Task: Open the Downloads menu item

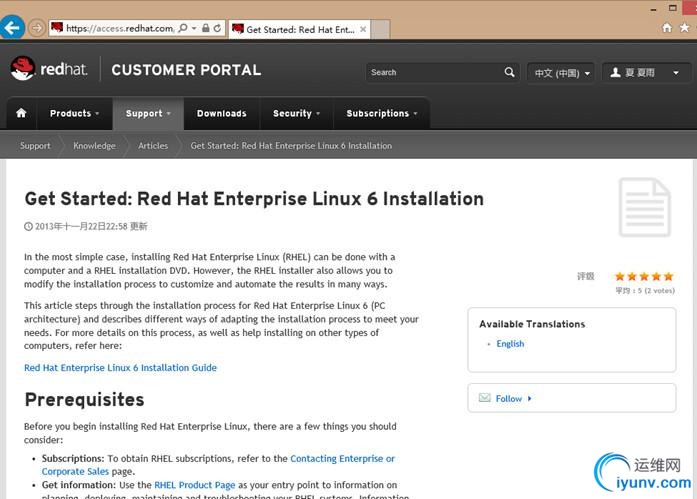Action: (221, 113)
